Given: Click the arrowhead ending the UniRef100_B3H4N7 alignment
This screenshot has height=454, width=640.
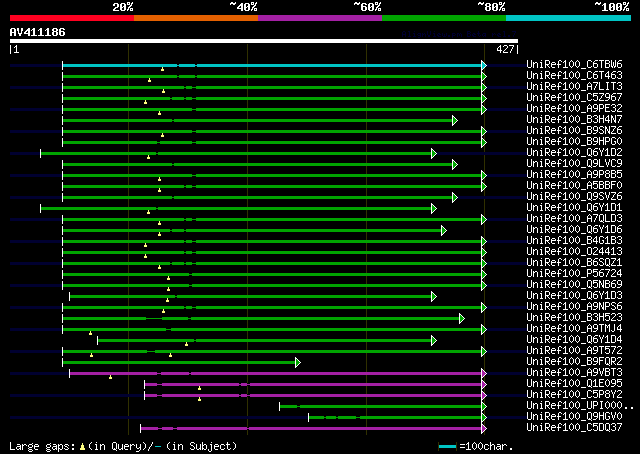Looking at the screenshot, I should point(455,120).
